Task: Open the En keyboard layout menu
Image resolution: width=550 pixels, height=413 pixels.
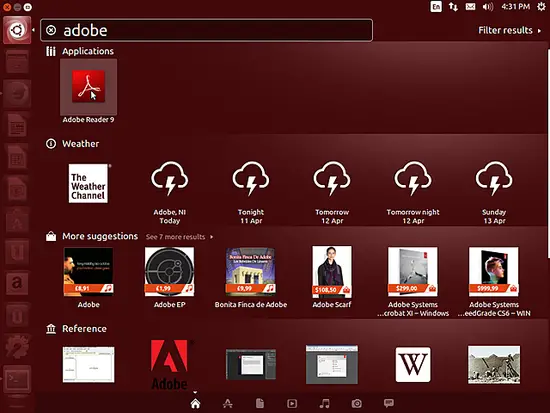Action: tap(436, 7)
